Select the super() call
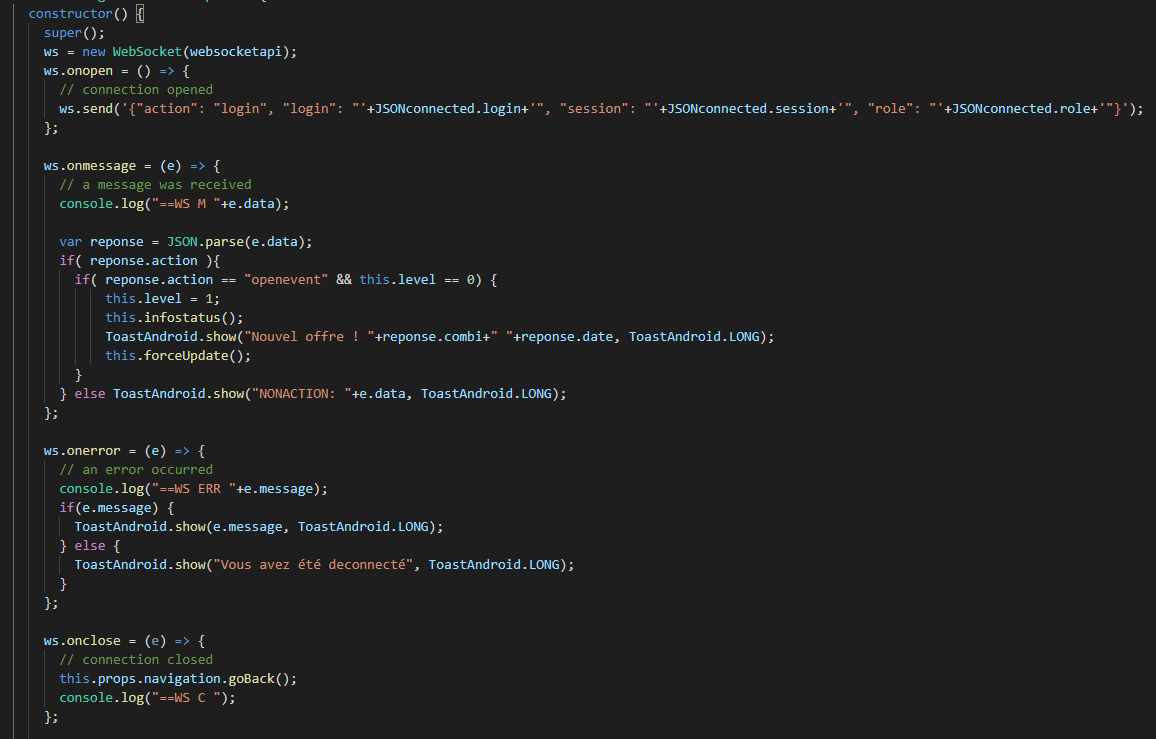Screen dimensions: 1156x739 pos(70,32)
